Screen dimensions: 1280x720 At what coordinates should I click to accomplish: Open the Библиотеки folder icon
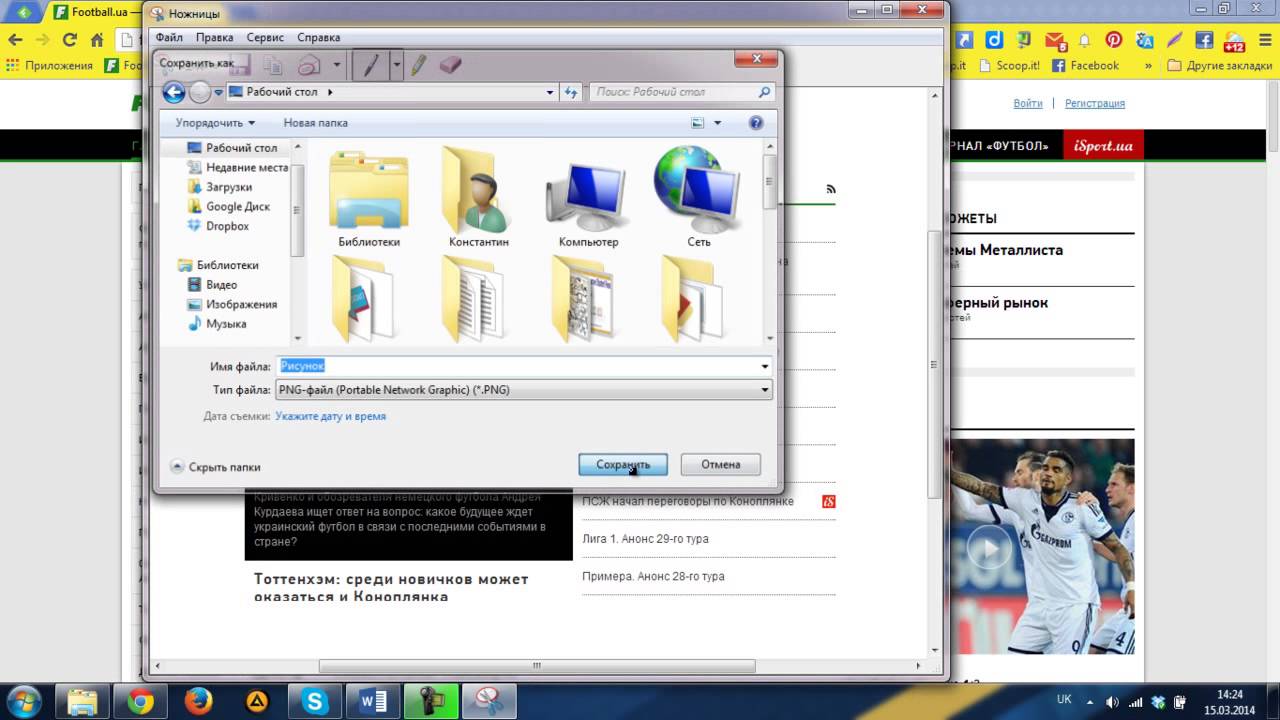tap(369, 197)
